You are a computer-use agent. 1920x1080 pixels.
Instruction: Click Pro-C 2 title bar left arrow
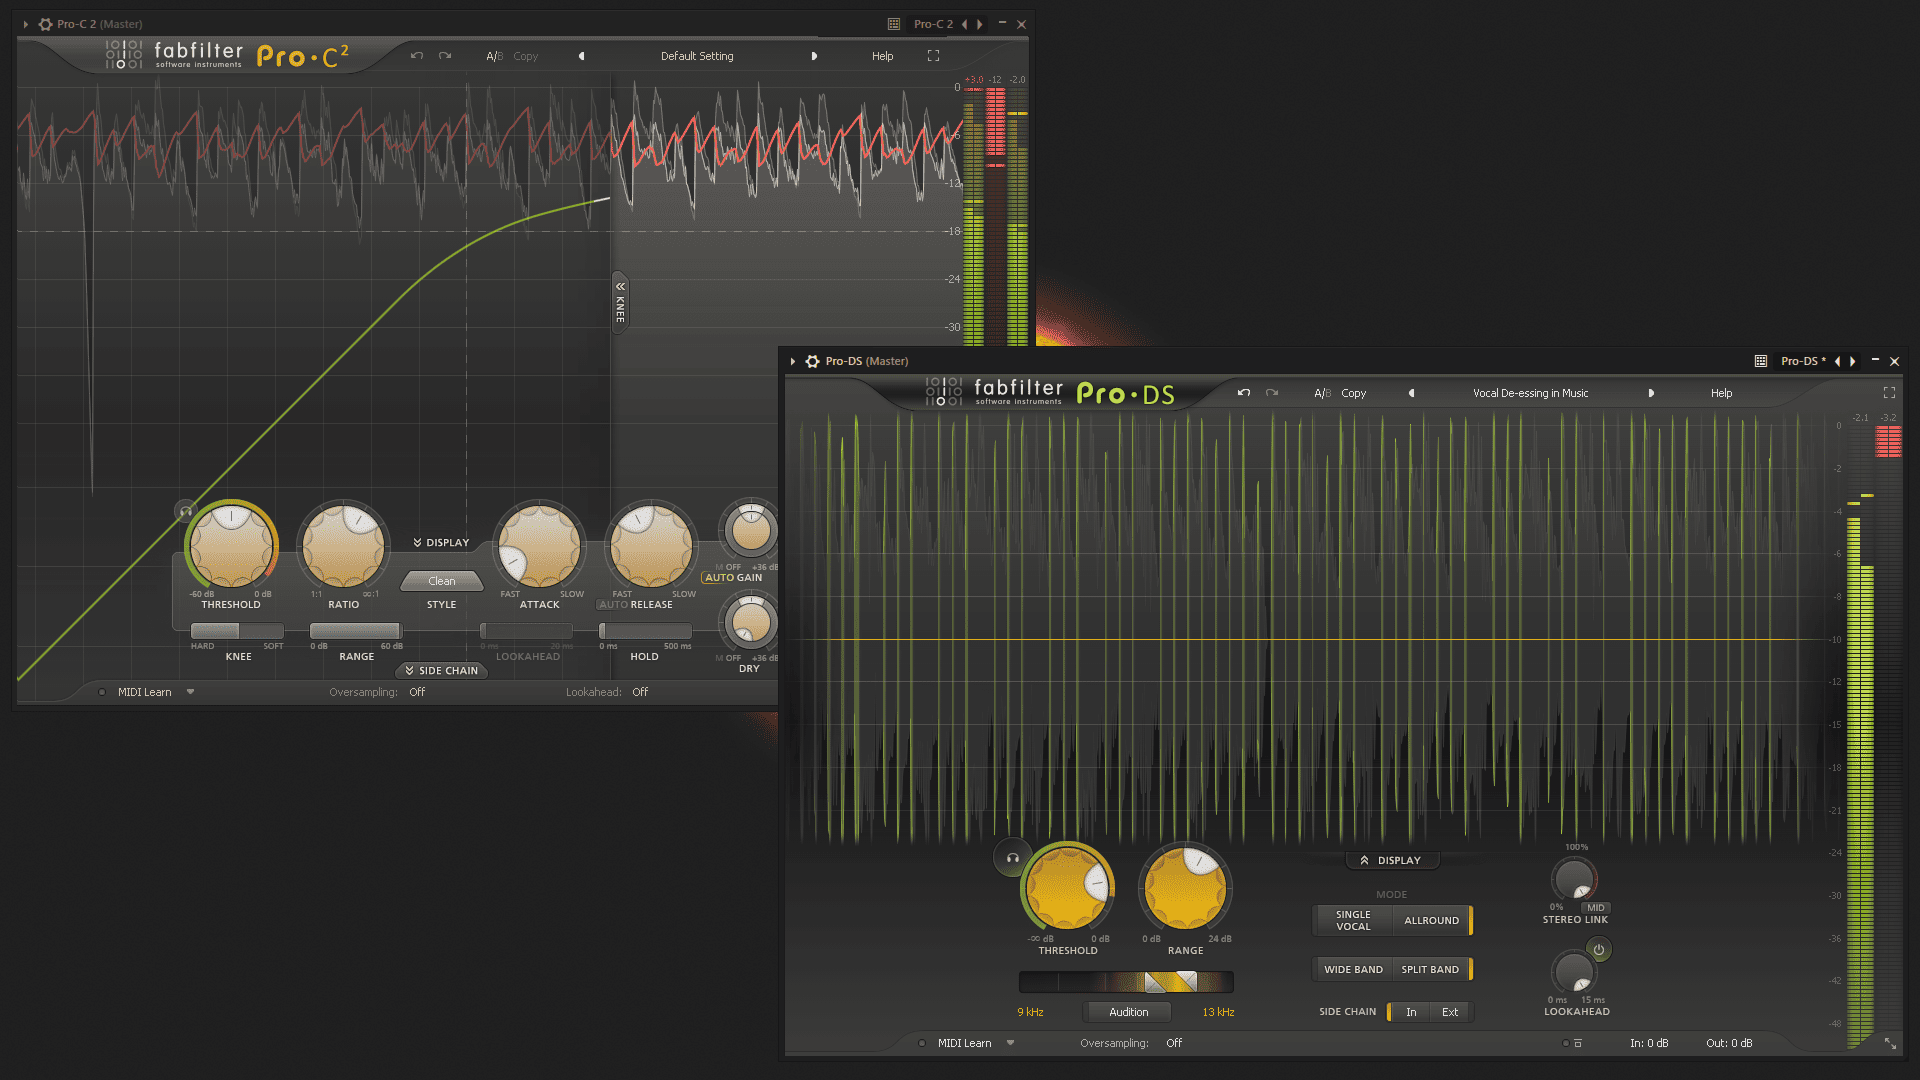[x=964, y=24]
